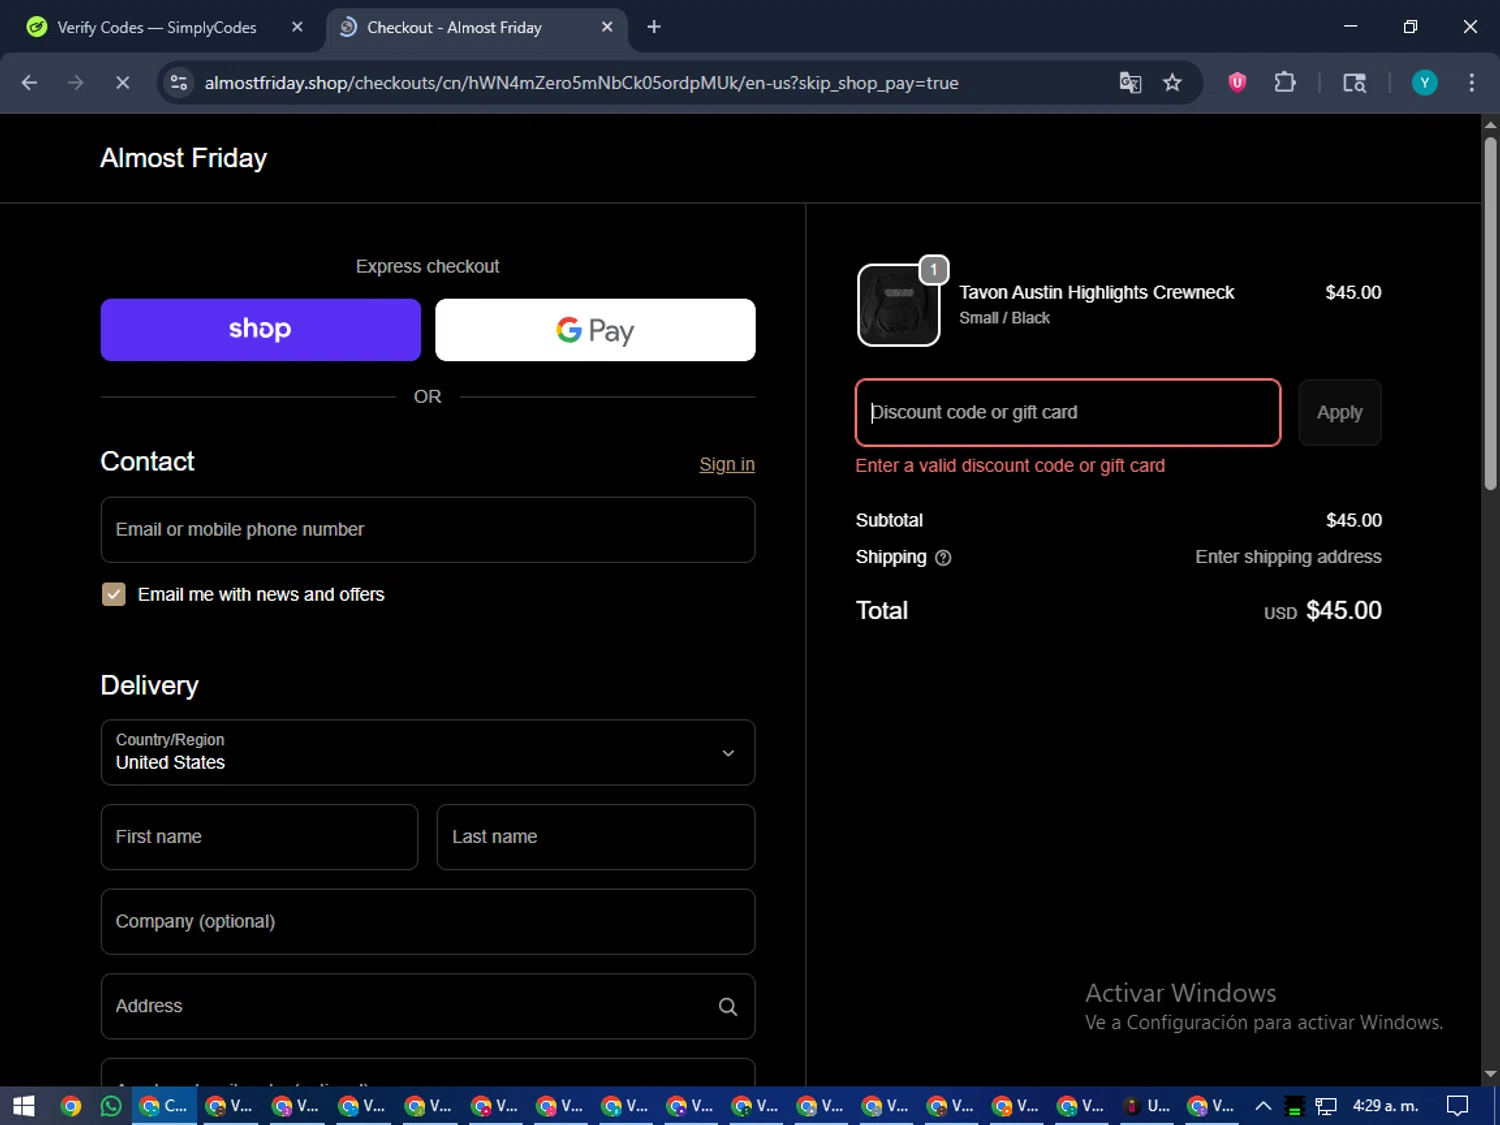View site information for almostfriday.shop
Image resolution: width=1500 pixels, height=1125 pixels.
click(179, 83)
